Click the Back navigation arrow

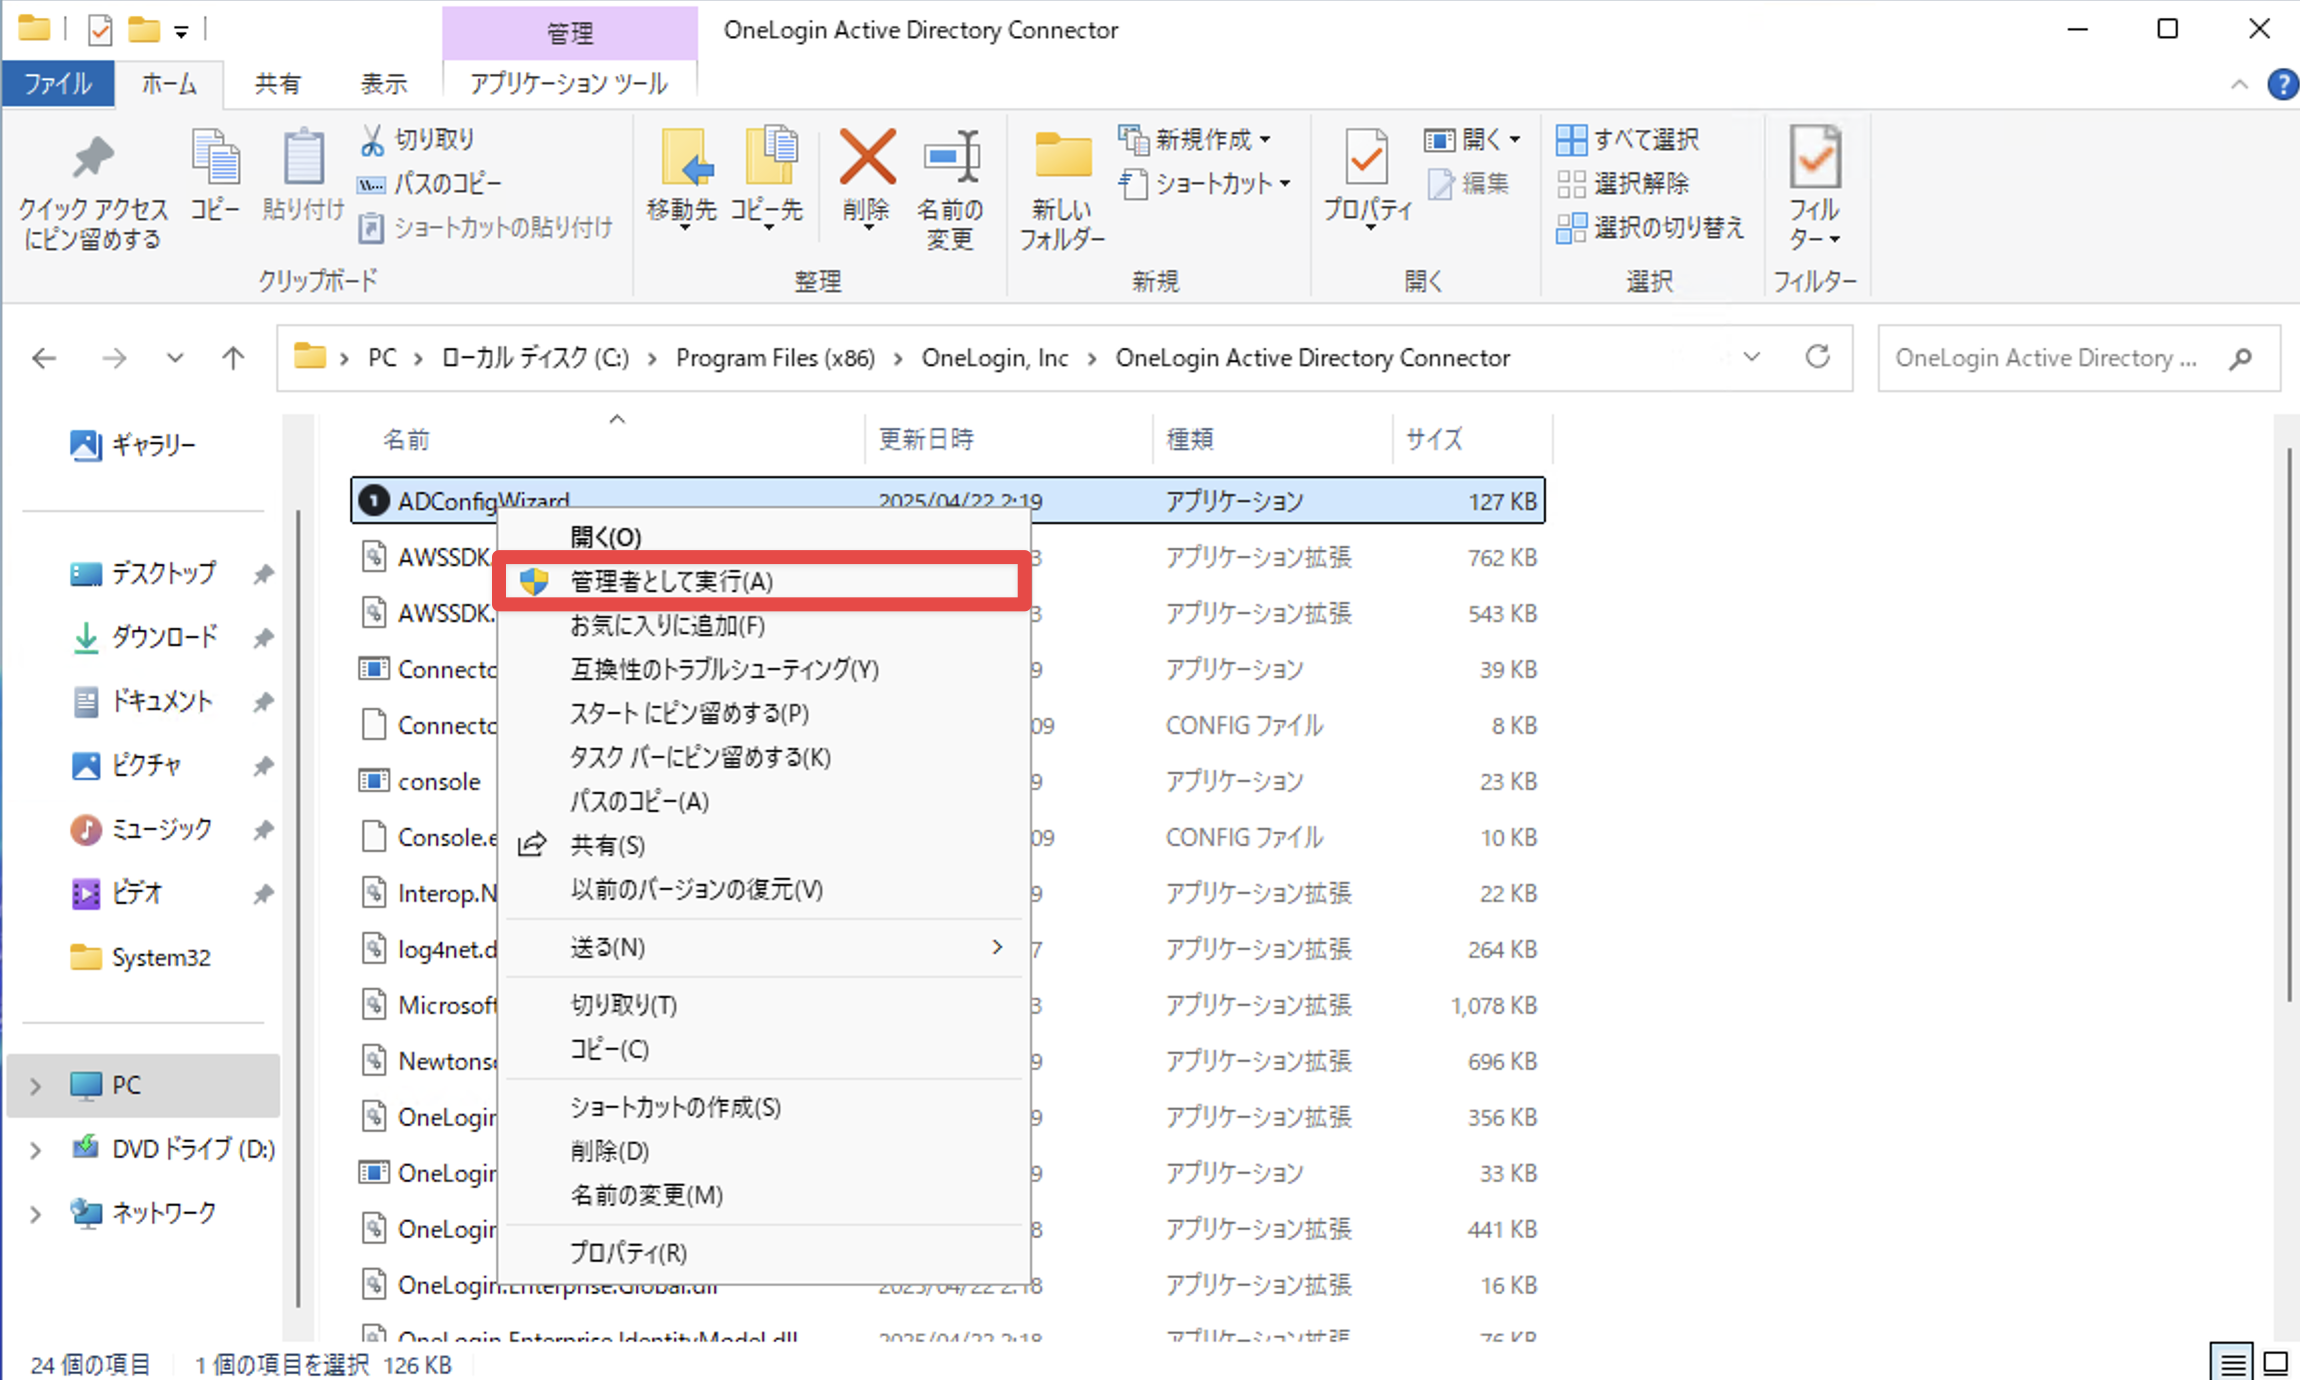[x=44, y=358]
